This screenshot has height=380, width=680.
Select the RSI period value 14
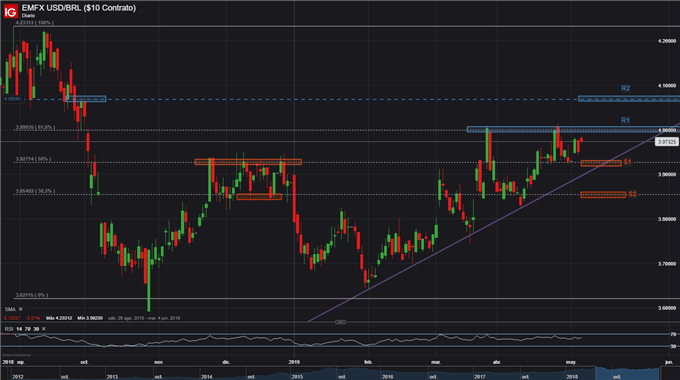pos(19,329)
